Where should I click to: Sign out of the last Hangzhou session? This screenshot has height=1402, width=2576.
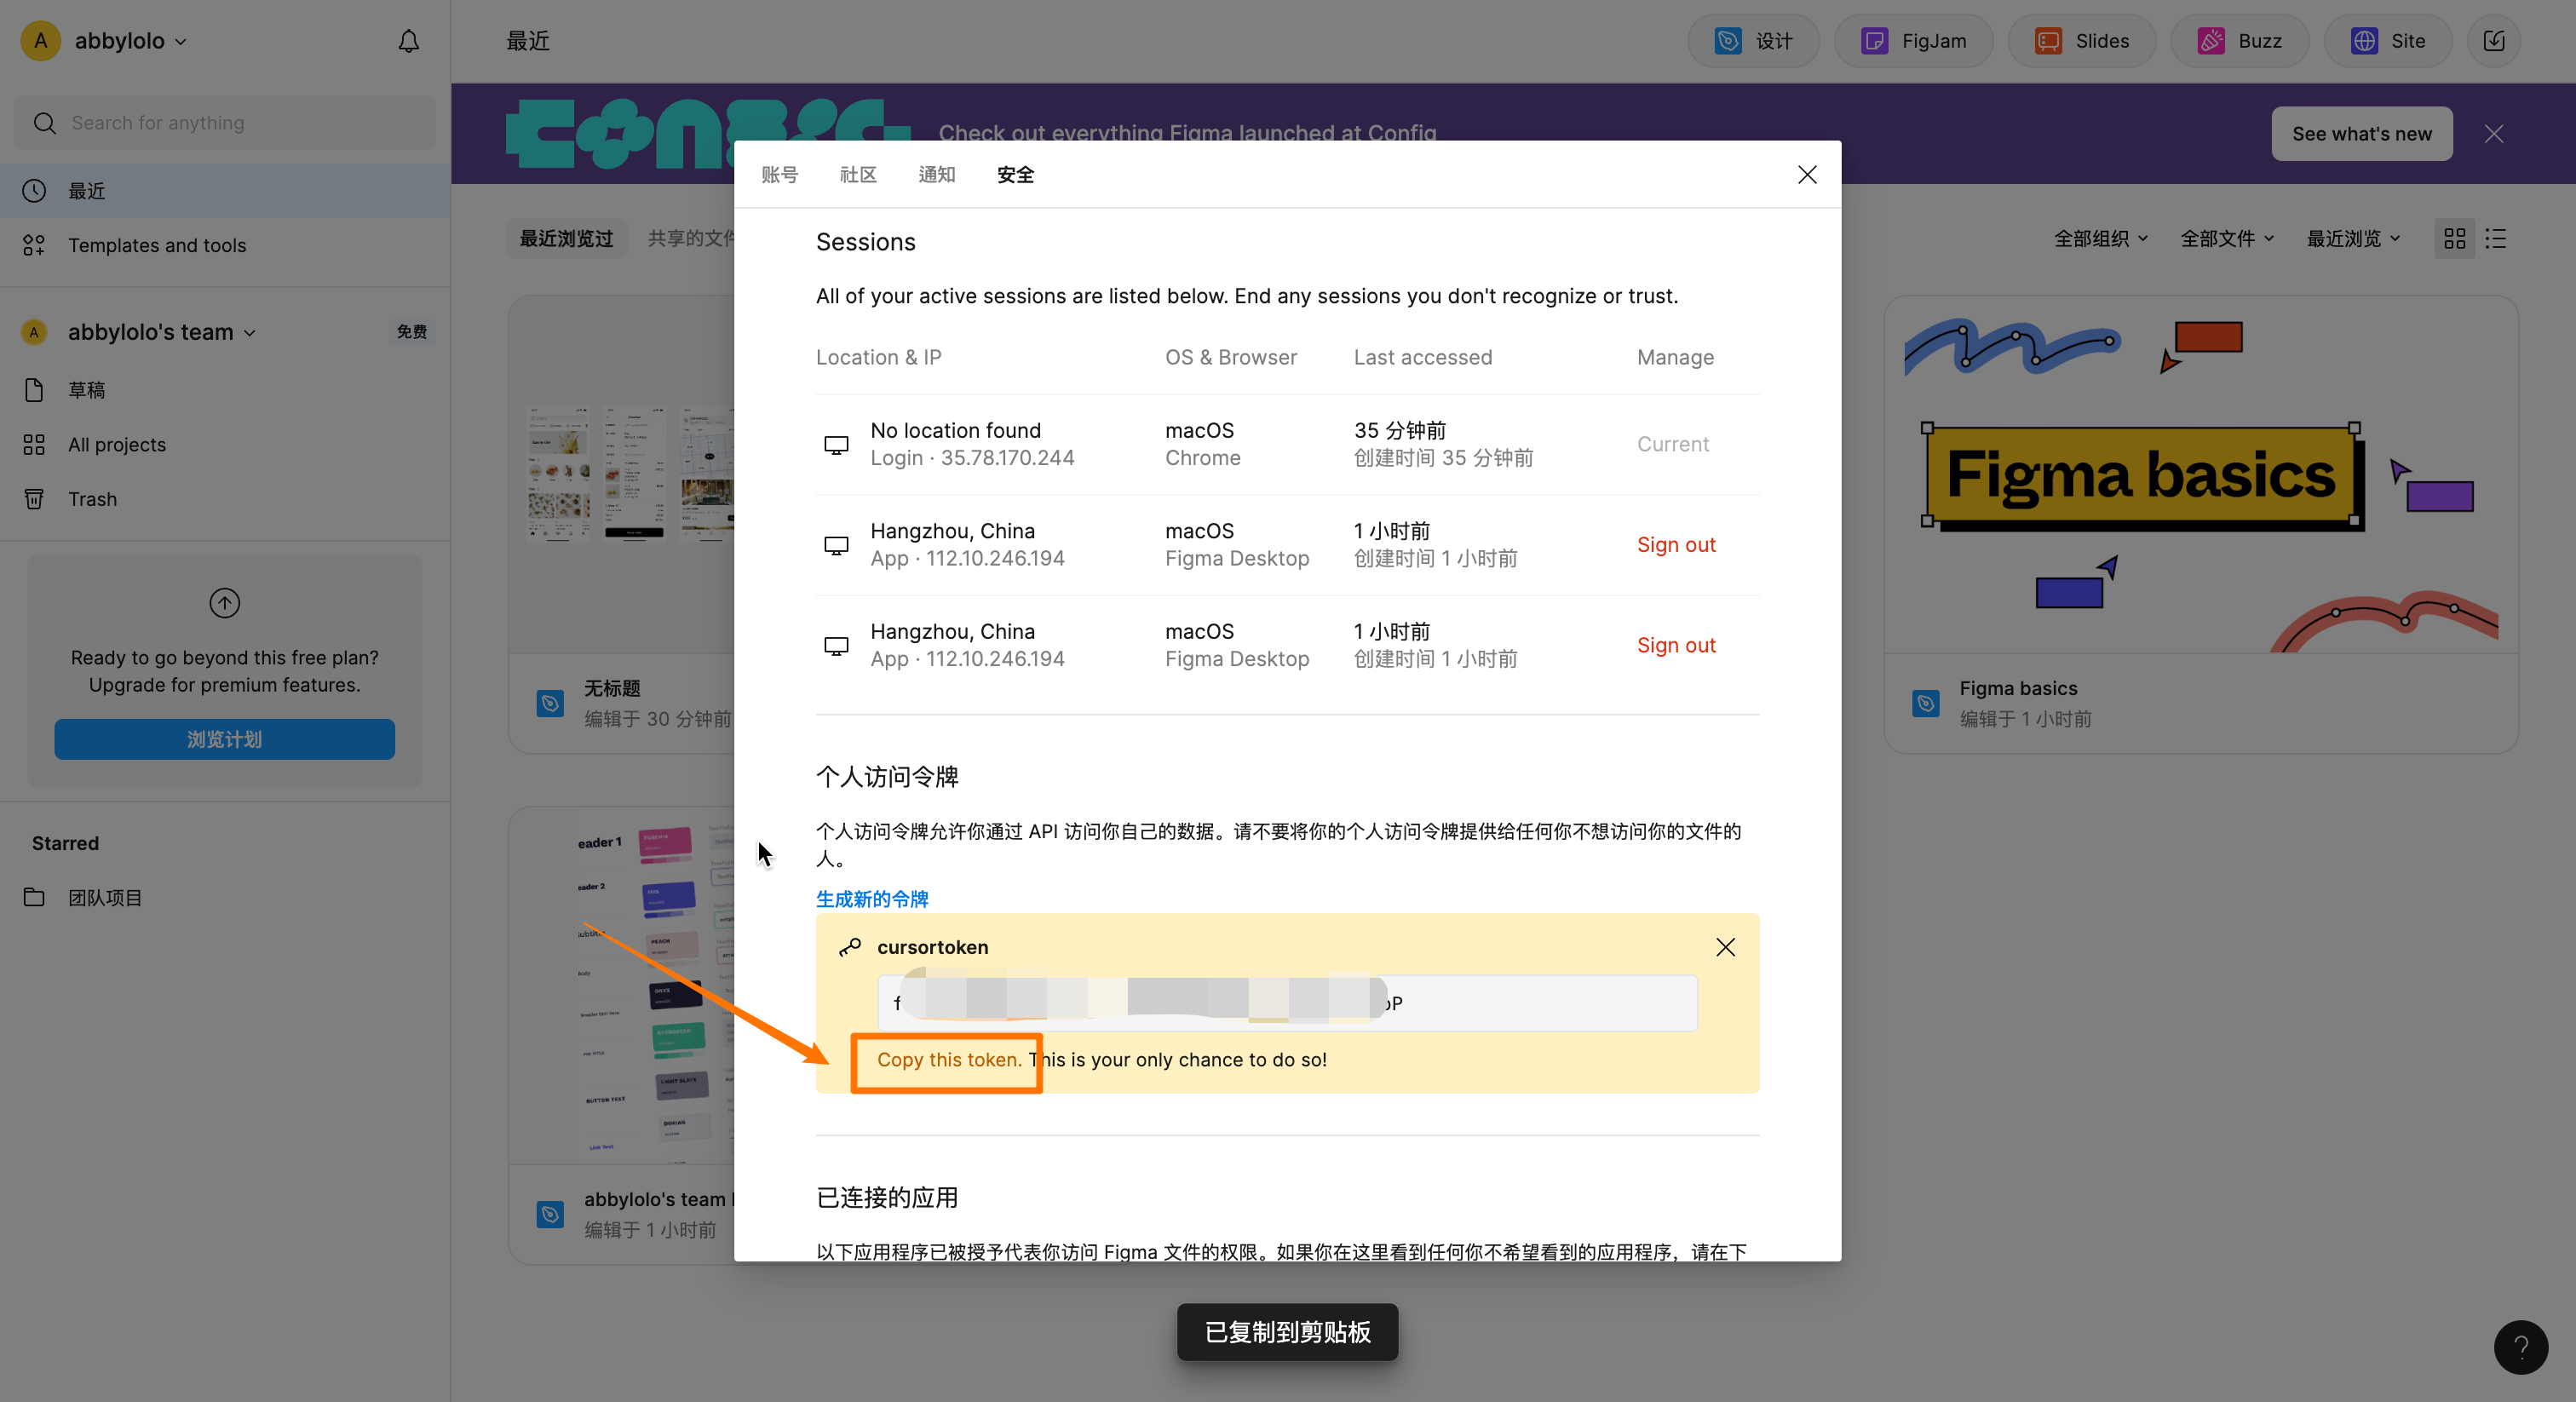tap(1676, 645)
